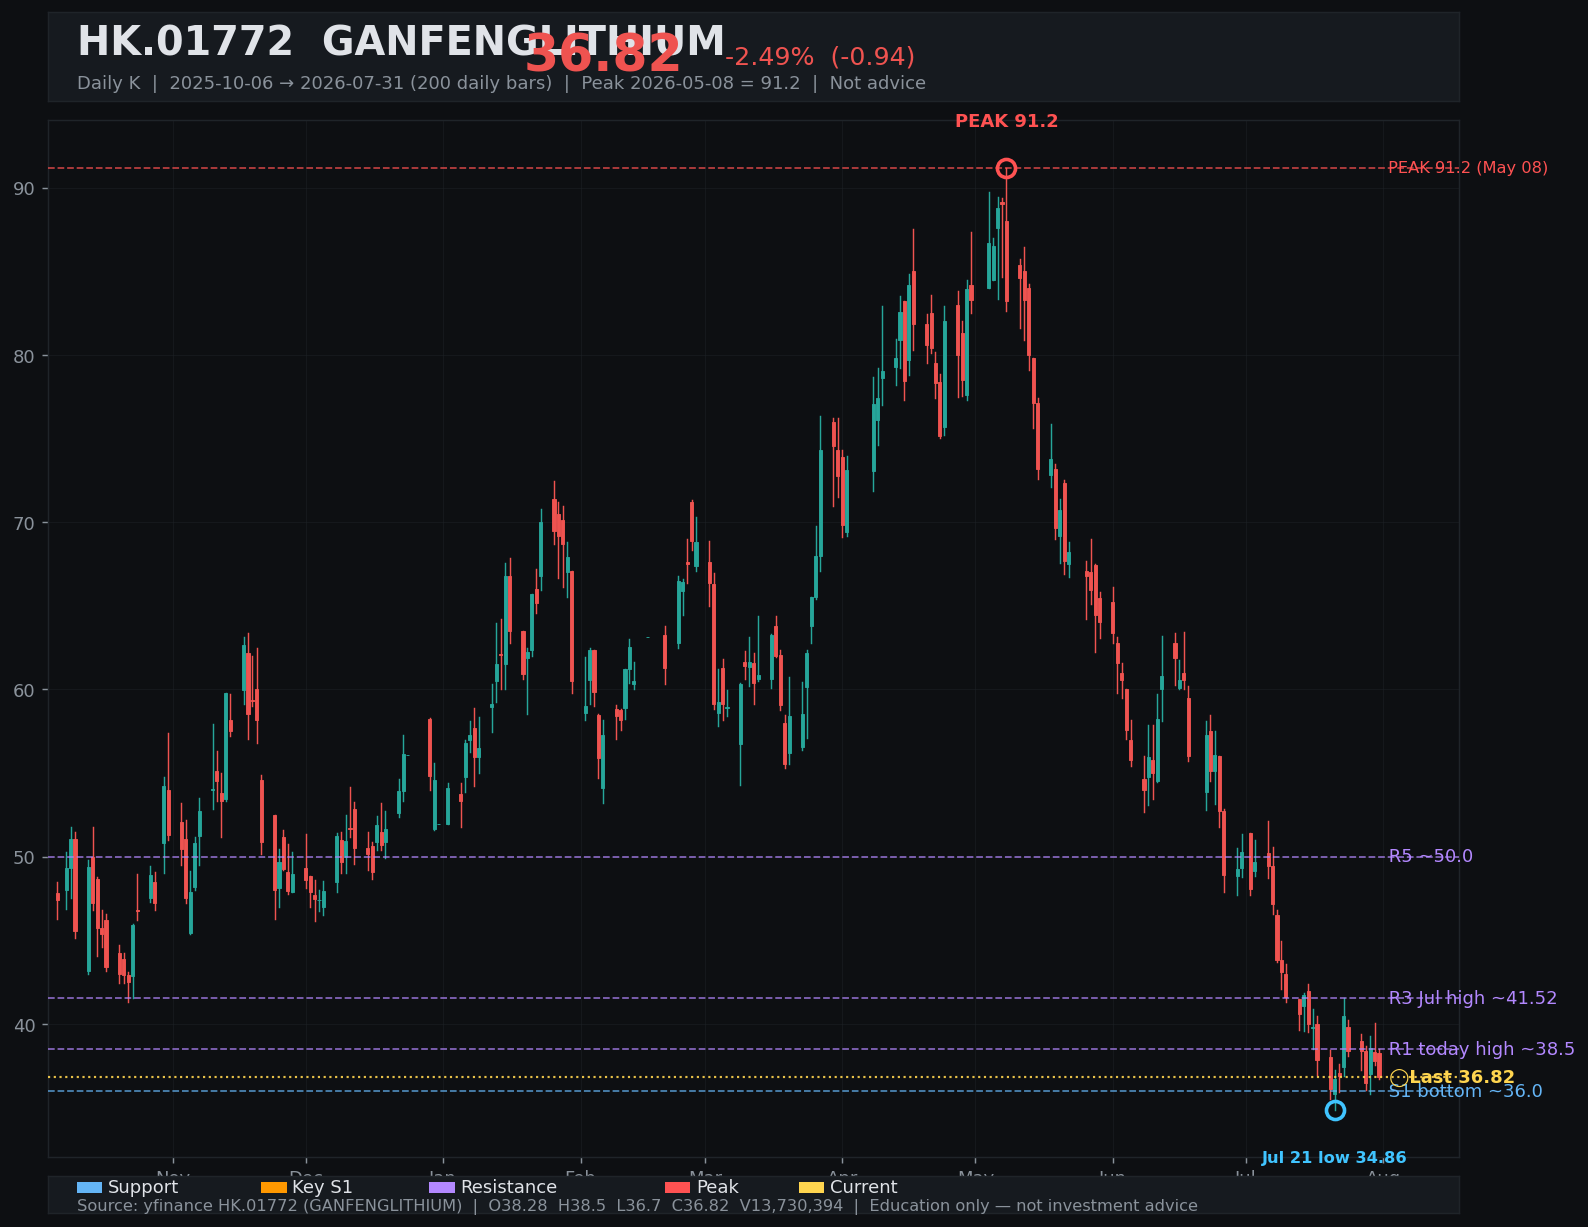Click "Peak 2026-05-08 = 91.2" in the subtitle
This screenshot has width=1588, height=1227.
coord(691,83)
